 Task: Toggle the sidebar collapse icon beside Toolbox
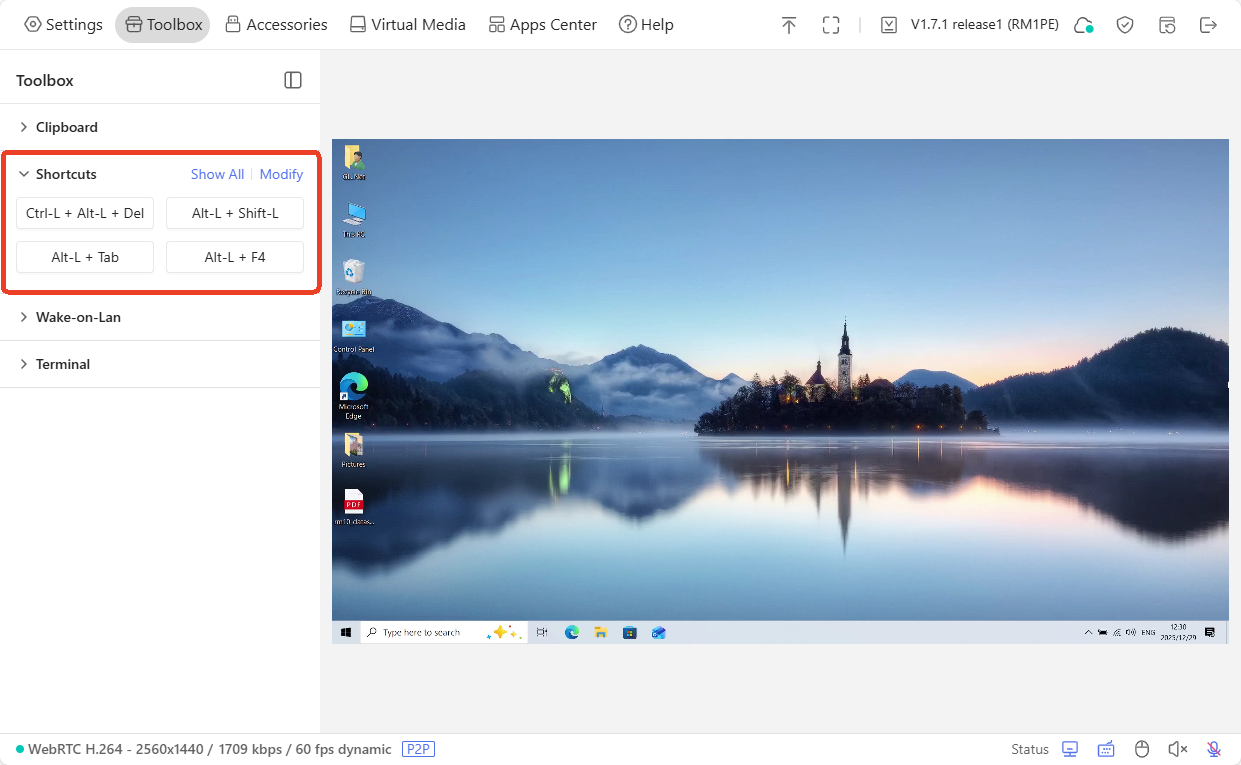(x=293, y=80)
